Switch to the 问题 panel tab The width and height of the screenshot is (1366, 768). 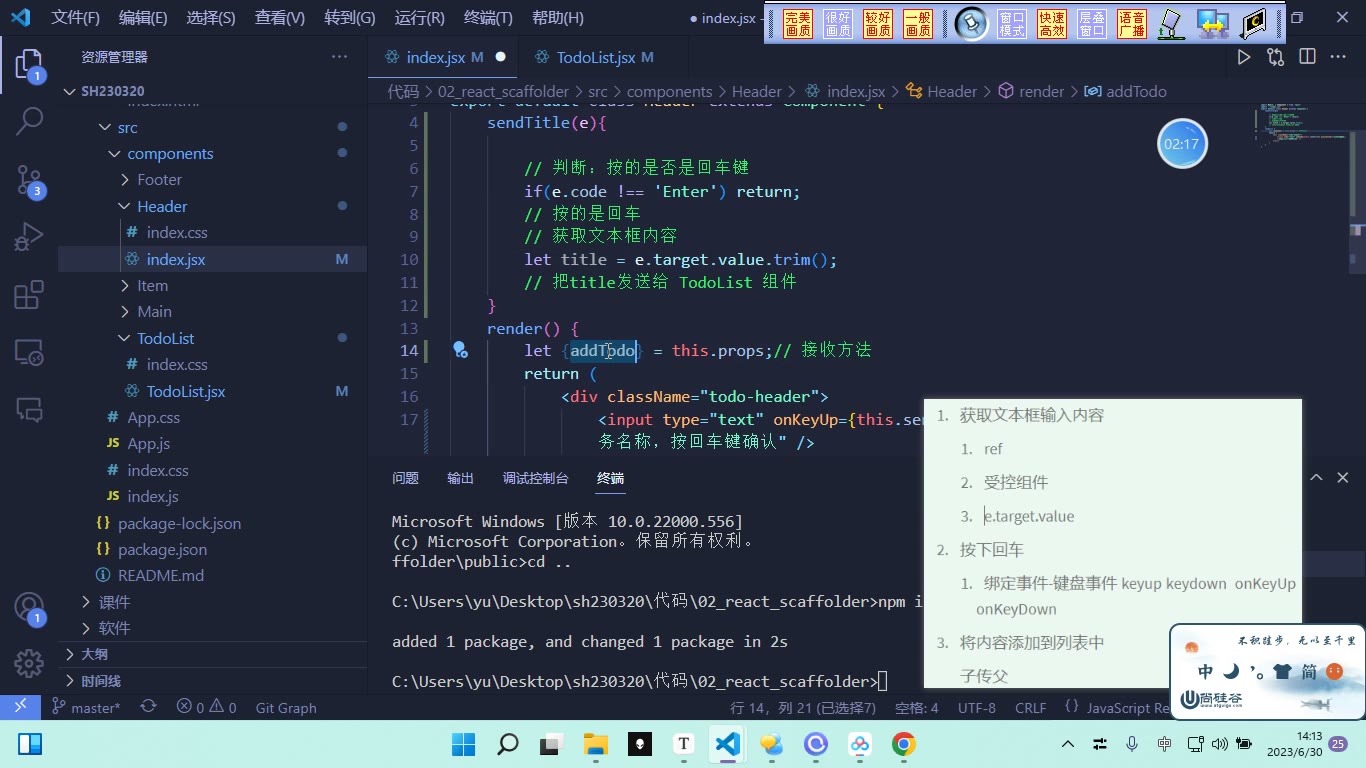point(405,478)
